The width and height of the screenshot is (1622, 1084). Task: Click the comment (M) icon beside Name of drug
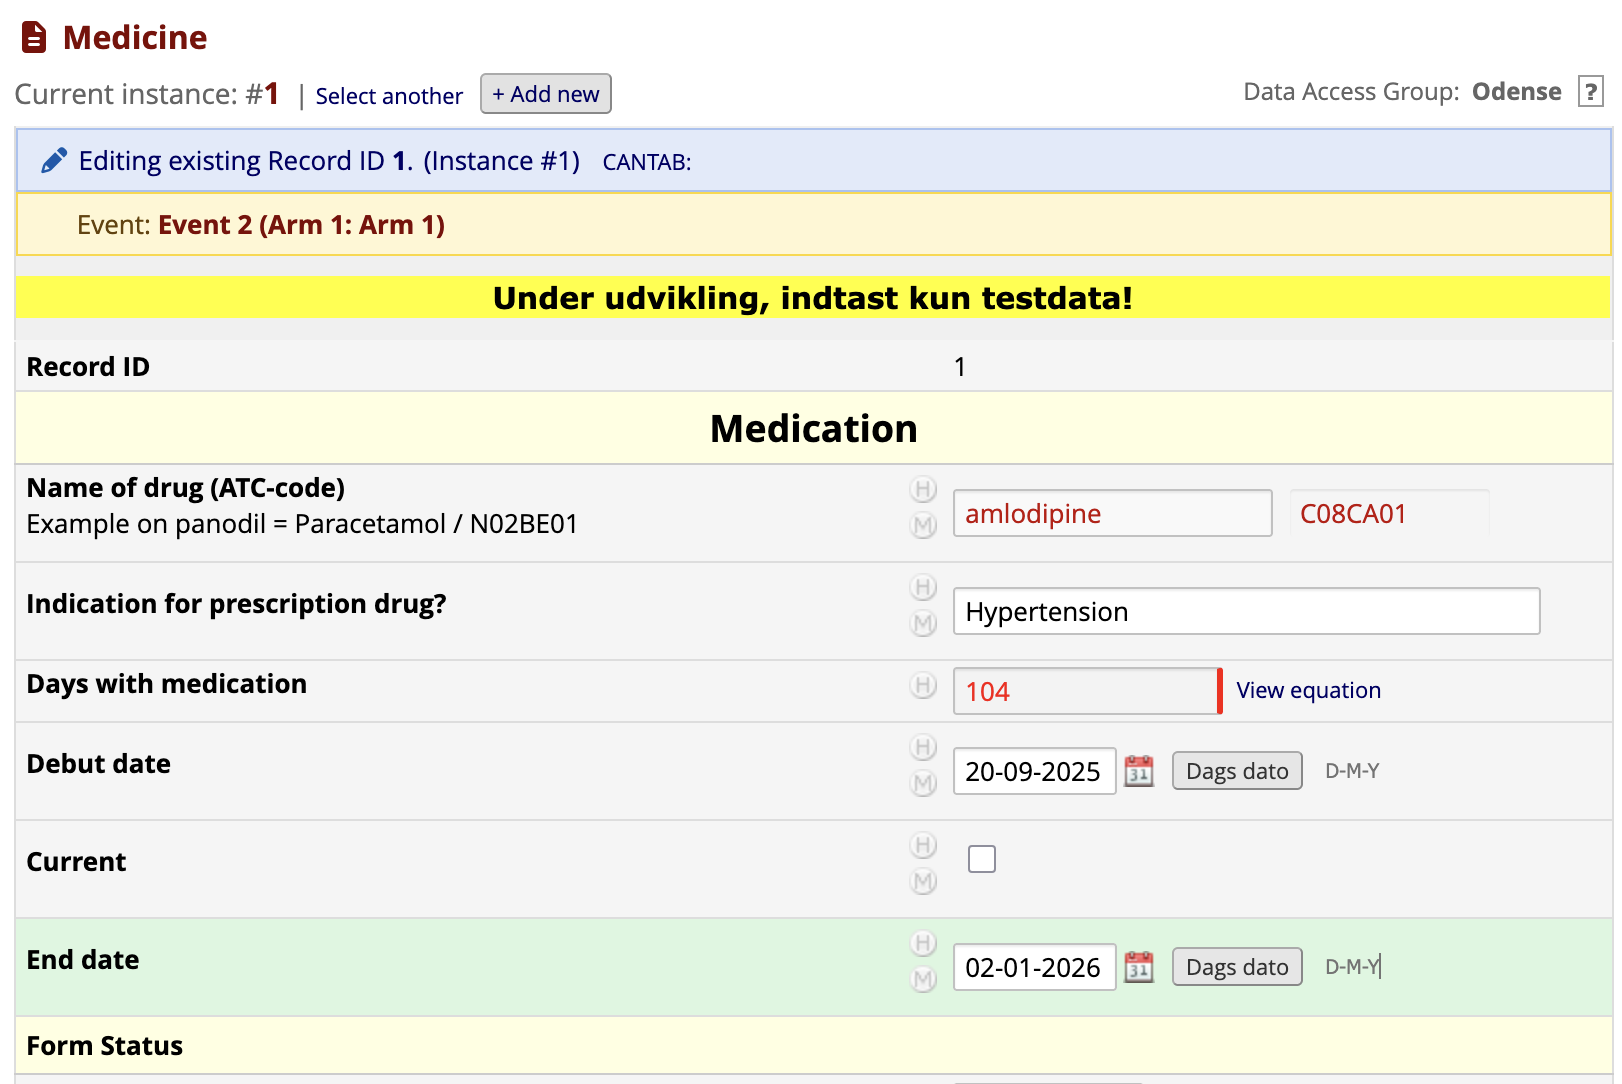coord(923,524)
